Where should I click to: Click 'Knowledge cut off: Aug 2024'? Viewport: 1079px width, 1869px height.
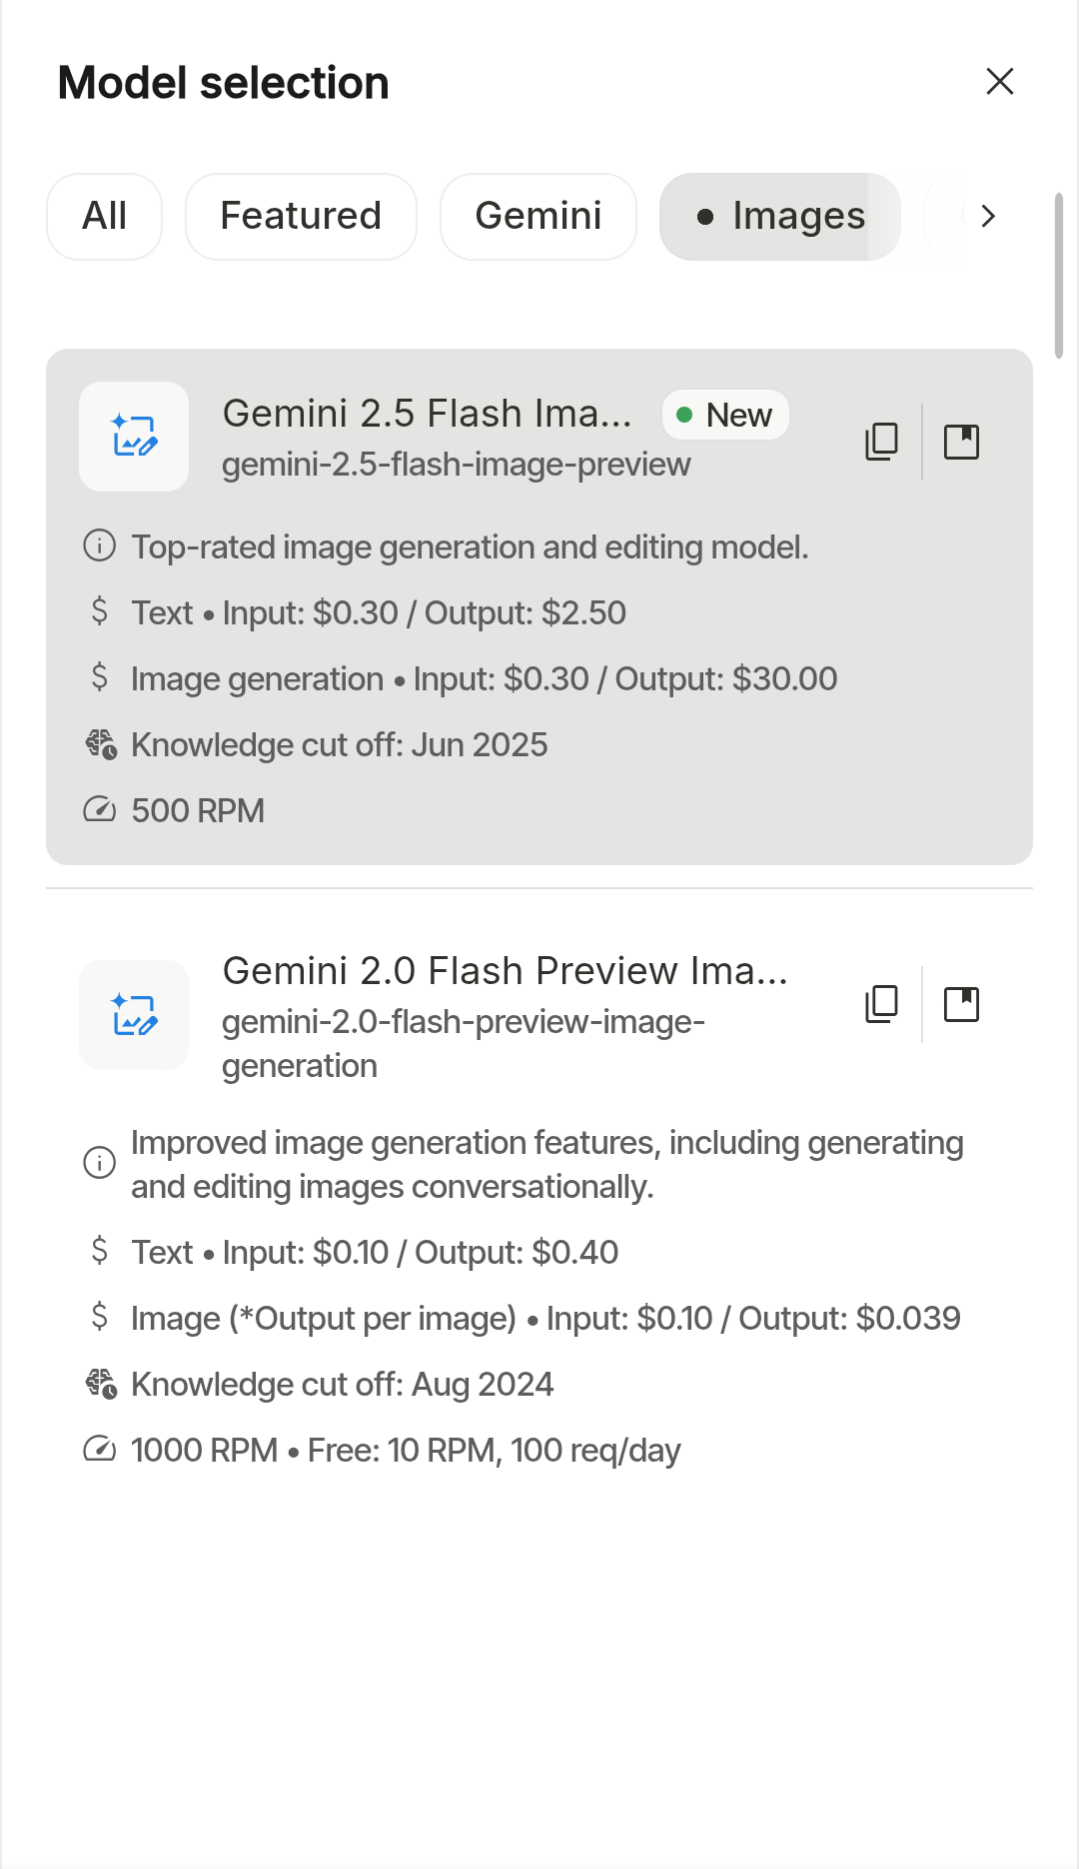coord(342,1384)
